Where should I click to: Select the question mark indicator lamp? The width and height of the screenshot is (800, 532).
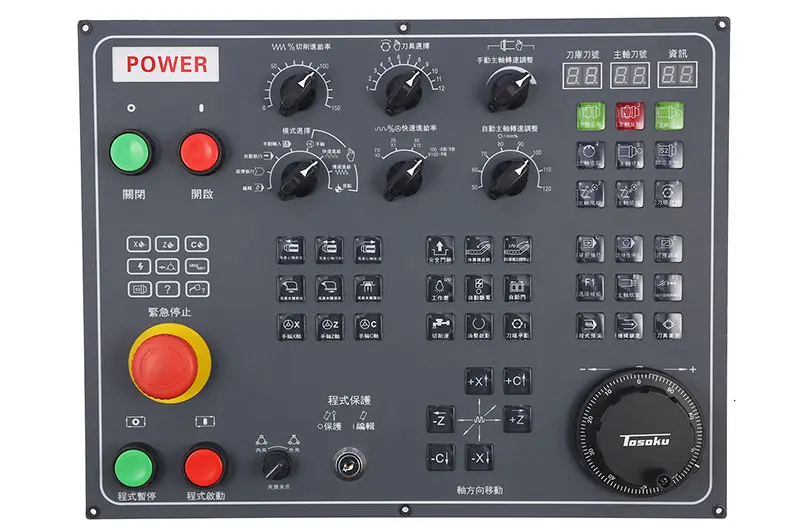[x=167, y=289]
